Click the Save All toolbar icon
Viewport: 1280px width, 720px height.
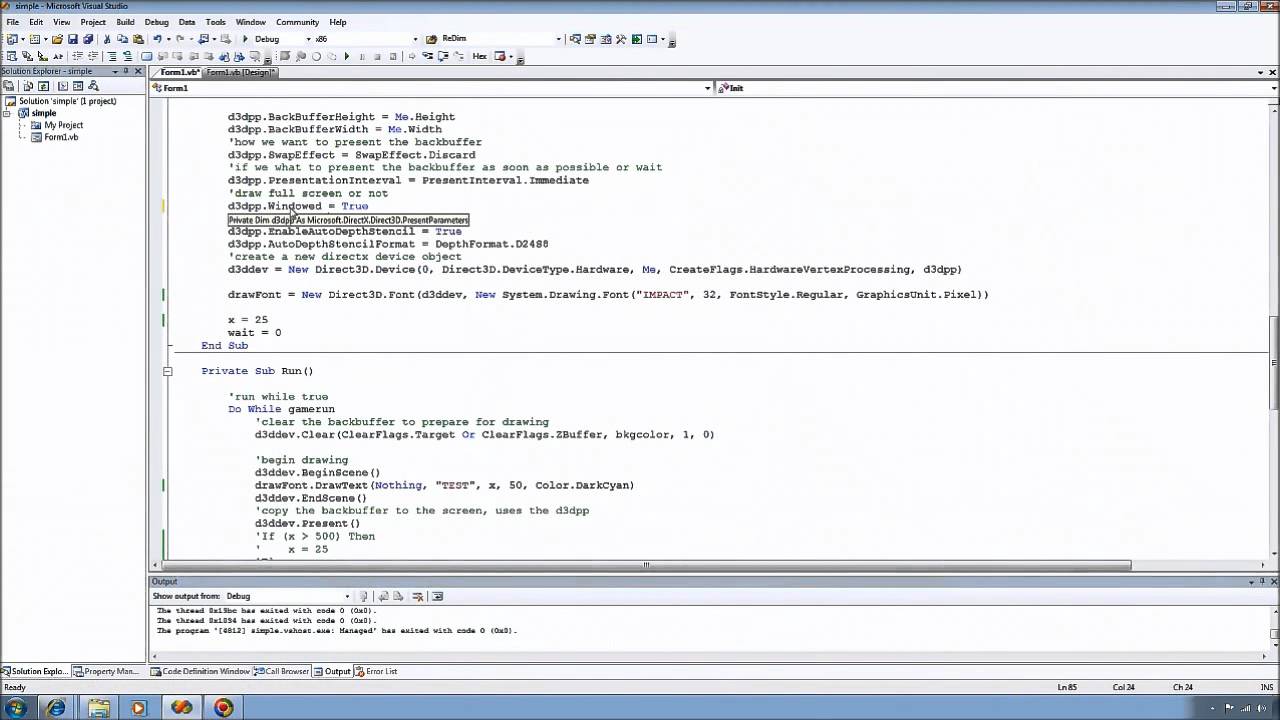[88, 39]
